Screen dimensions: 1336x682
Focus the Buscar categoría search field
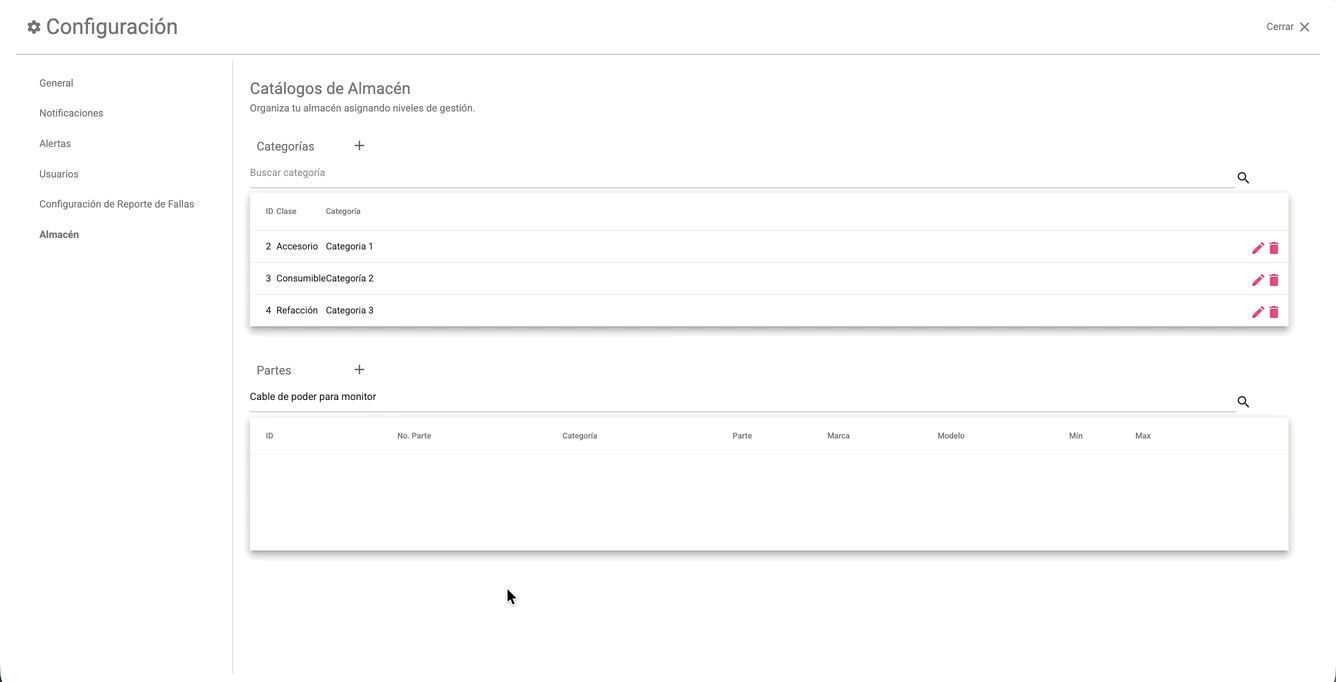click(x=740, y=173)
